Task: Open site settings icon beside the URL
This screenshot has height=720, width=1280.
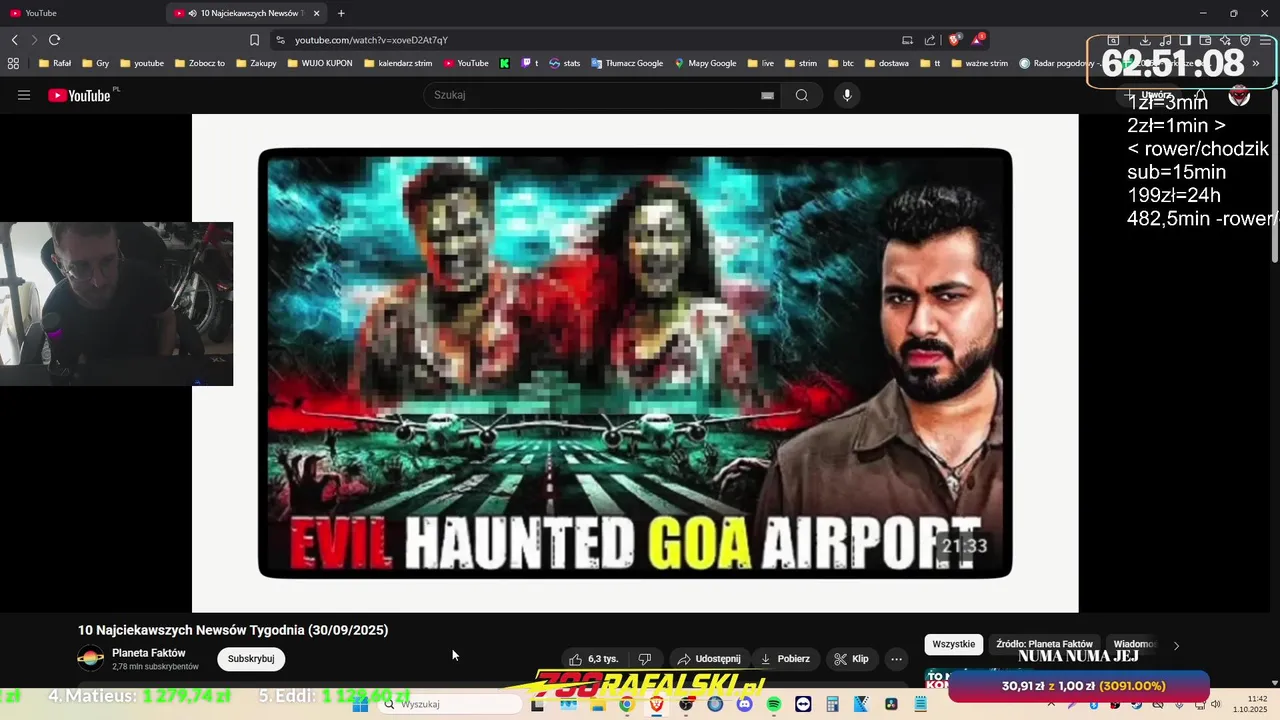Action: click(x=281, y=40)
